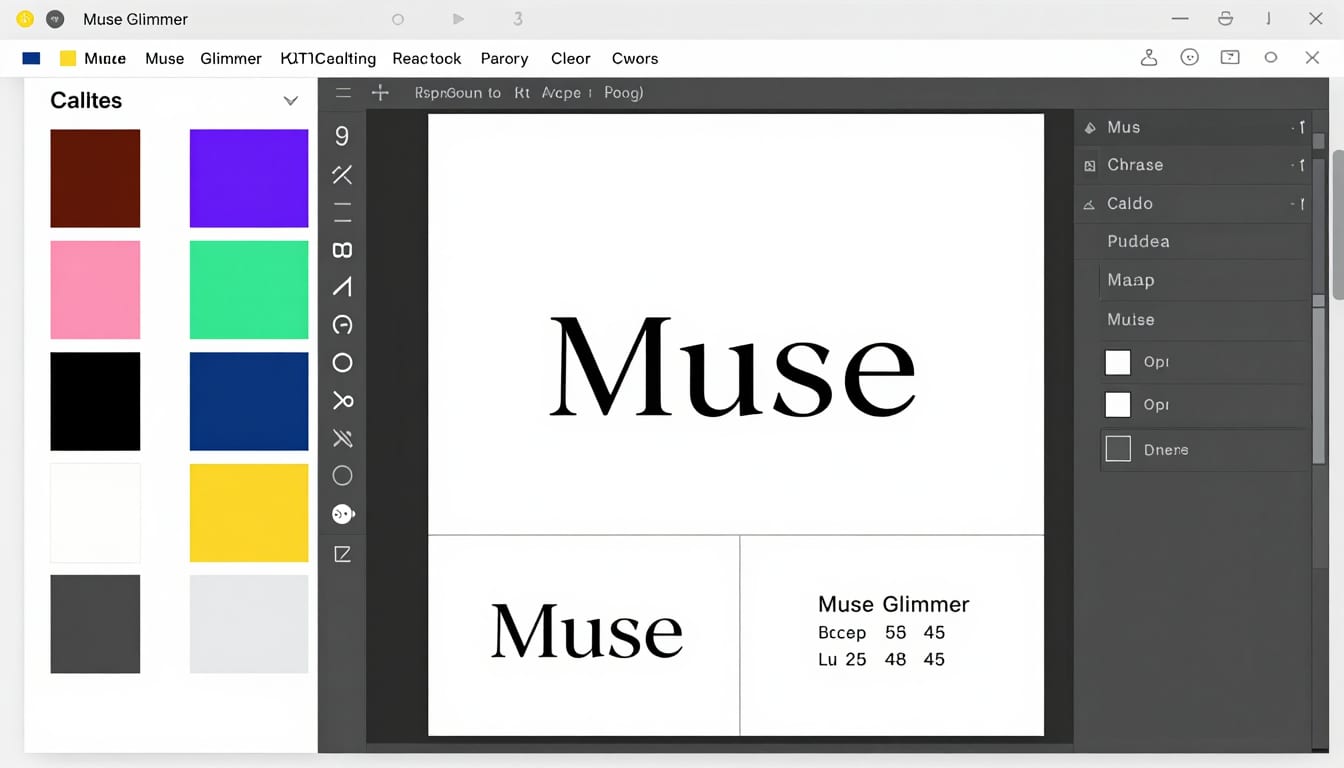Expand the Caldo row's right-side marker
The image size is (1344, 768).
[x=1298, y=204]
